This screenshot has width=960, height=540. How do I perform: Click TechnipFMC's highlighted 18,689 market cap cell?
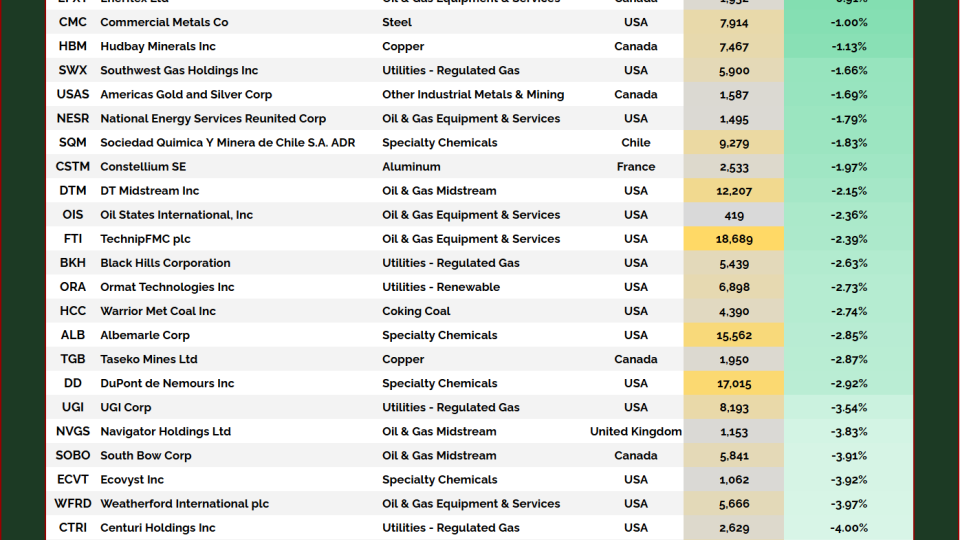[734, 239]
